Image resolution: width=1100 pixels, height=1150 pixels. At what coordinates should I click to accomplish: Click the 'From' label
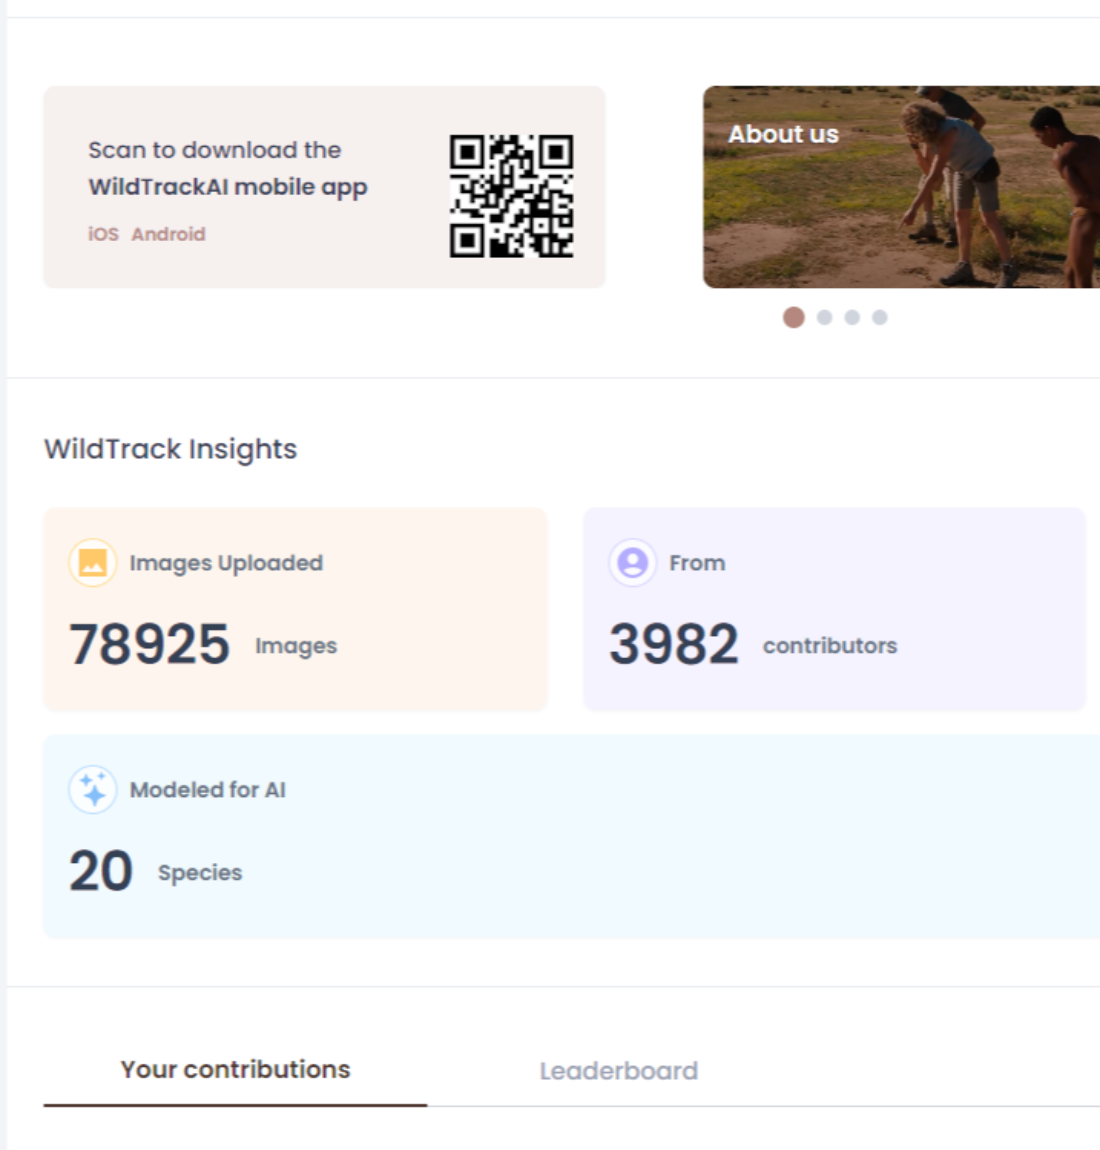(697, 563)
